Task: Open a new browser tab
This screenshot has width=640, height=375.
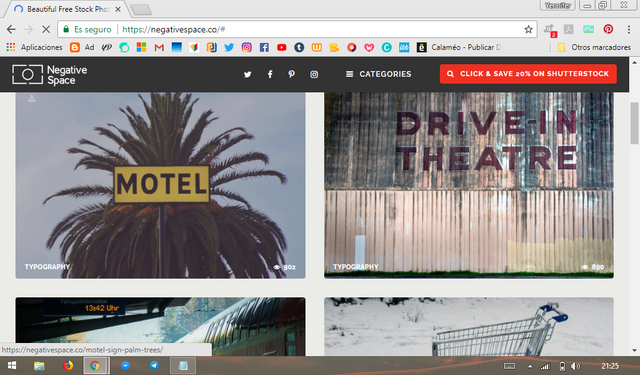Action: [x=141, y=9]
